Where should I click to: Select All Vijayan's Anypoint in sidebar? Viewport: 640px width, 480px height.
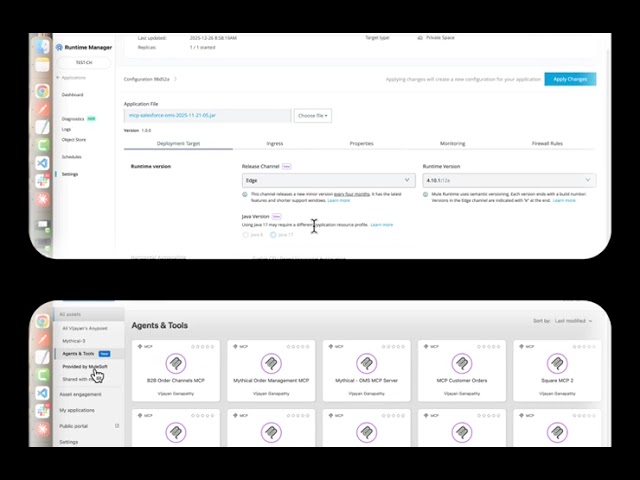pos(85,328)
